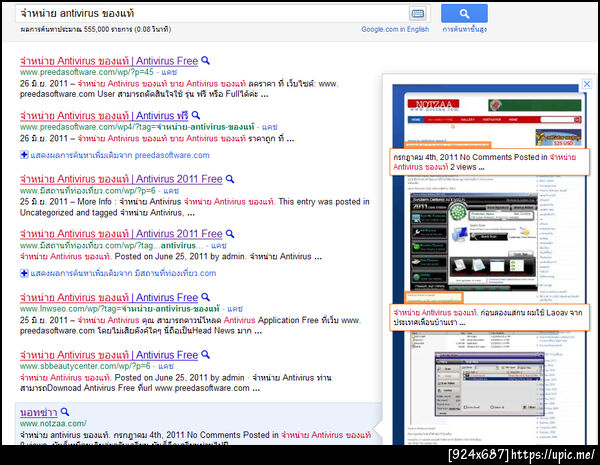Click preview callout mentioning Laoav

(489, 317)
